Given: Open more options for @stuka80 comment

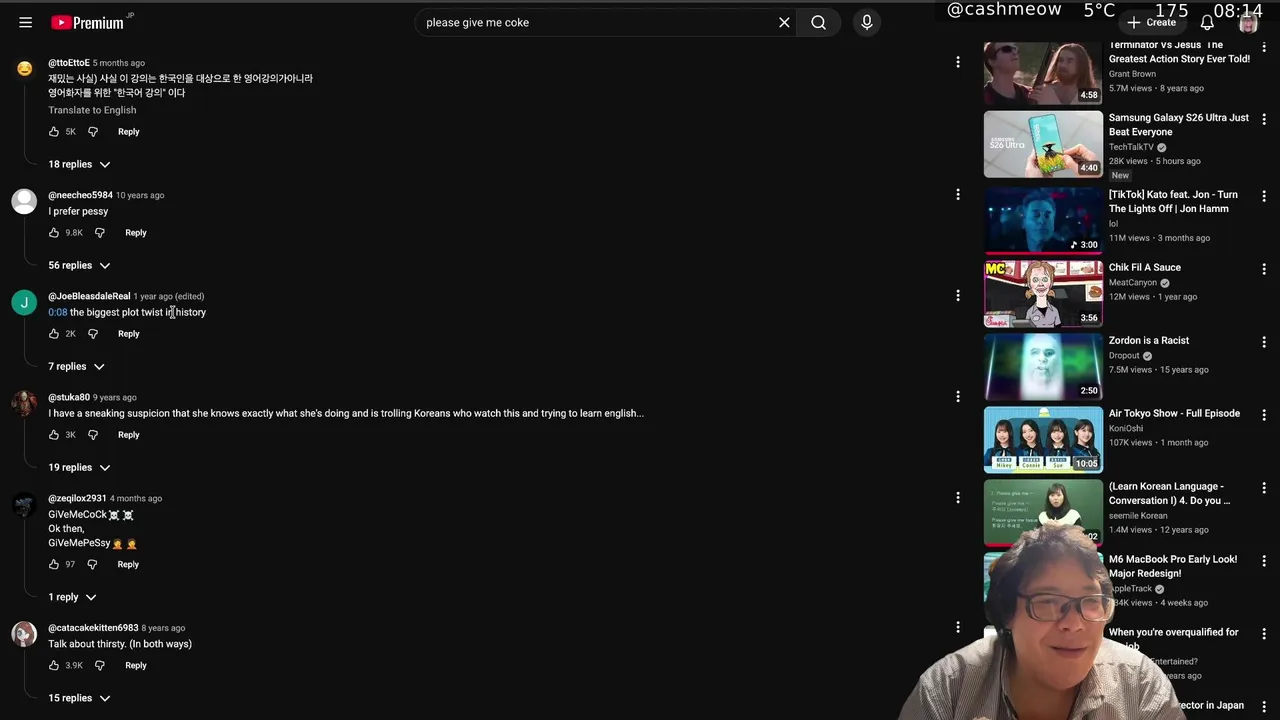Looking at the screenshot, I should [958, 396].
